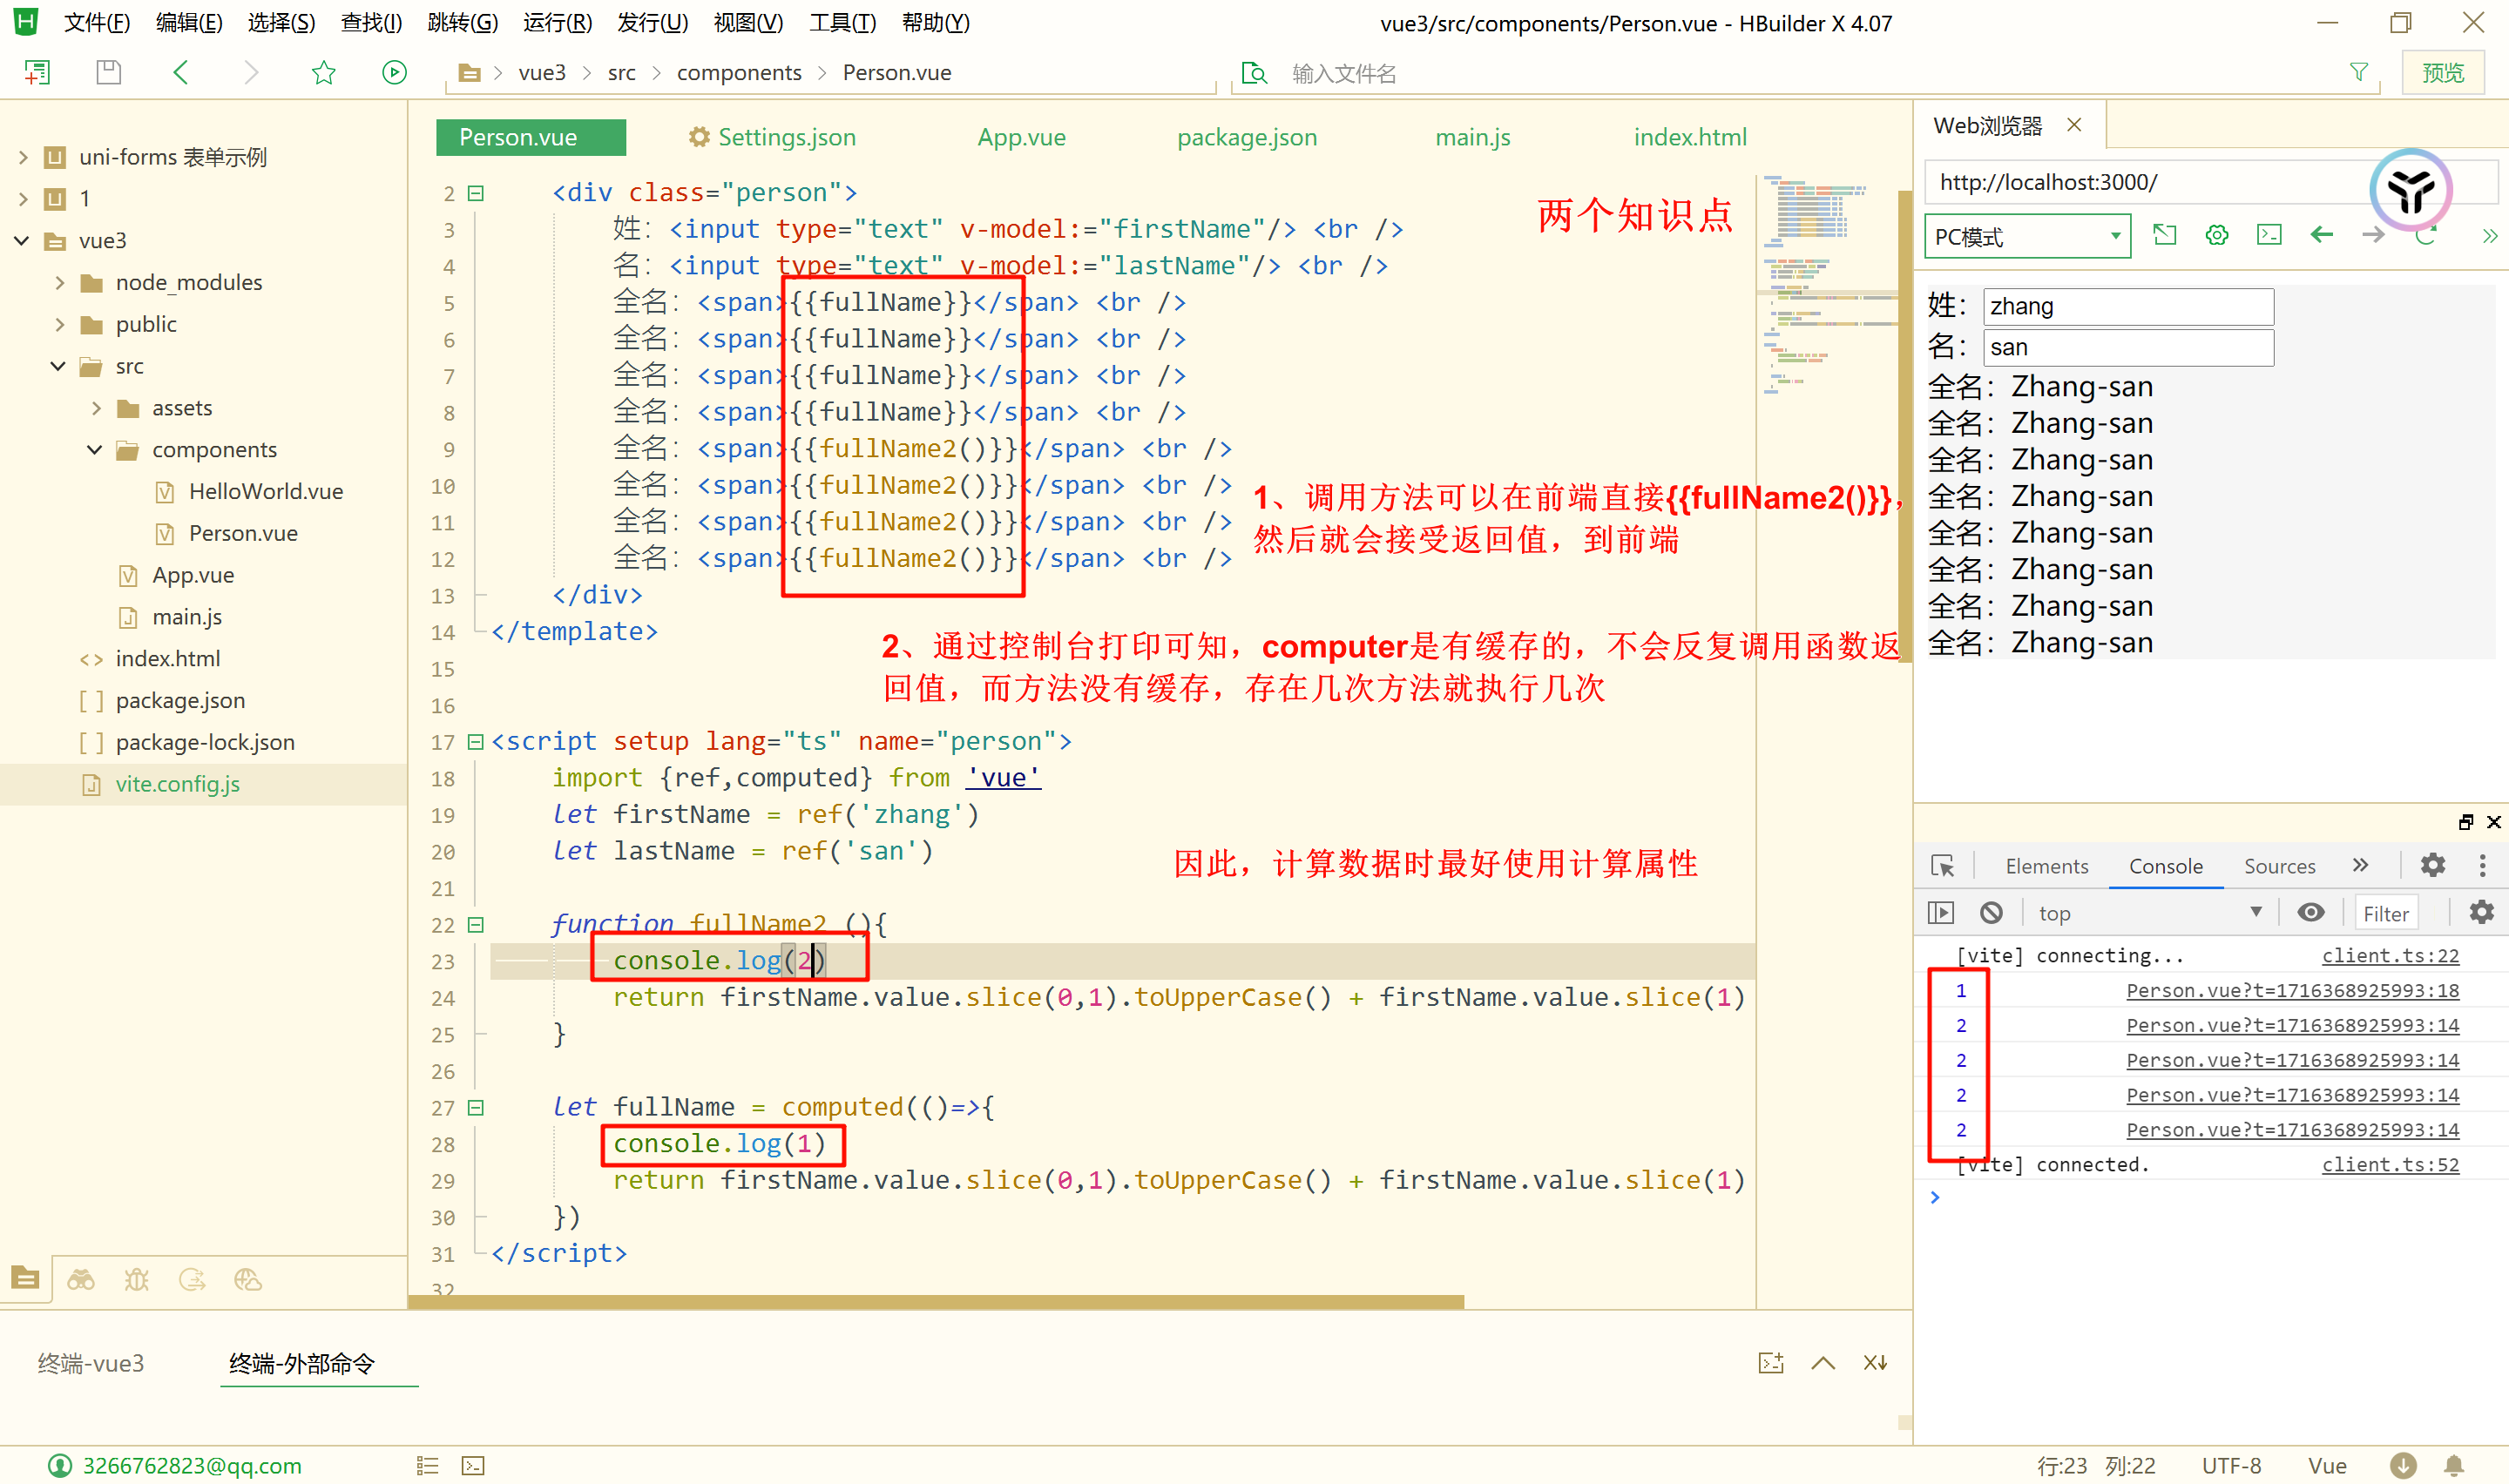The width and height of the screenshot is (2509, 1484).
Task: Click the 姓 input field containing zhang
Action: [2127, 306]
